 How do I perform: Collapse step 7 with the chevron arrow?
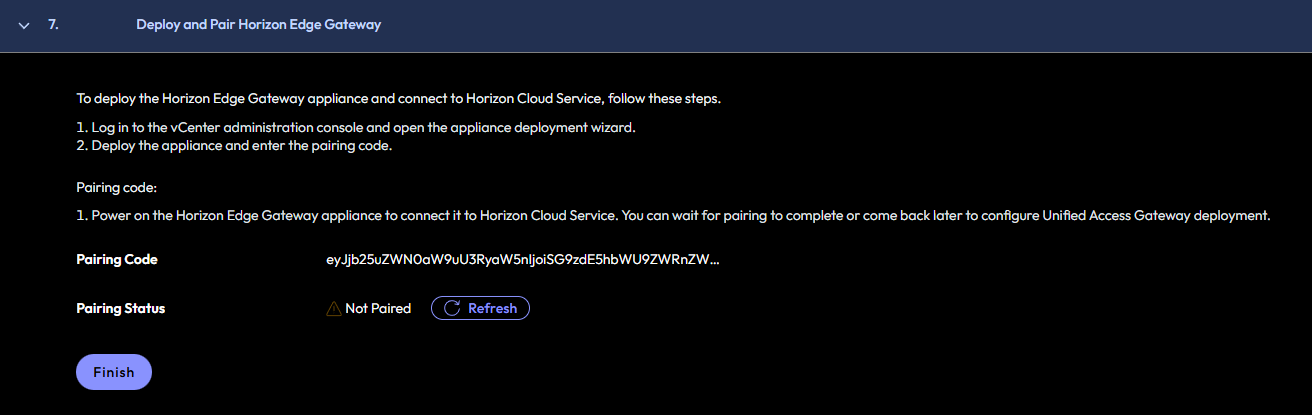(24, 25)
